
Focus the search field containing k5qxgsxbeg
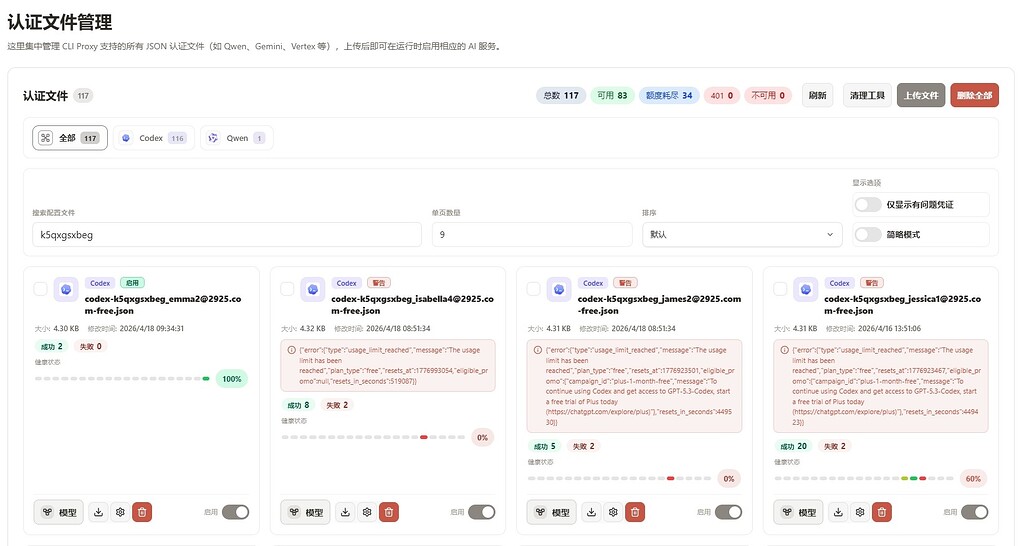coord(227,234)
